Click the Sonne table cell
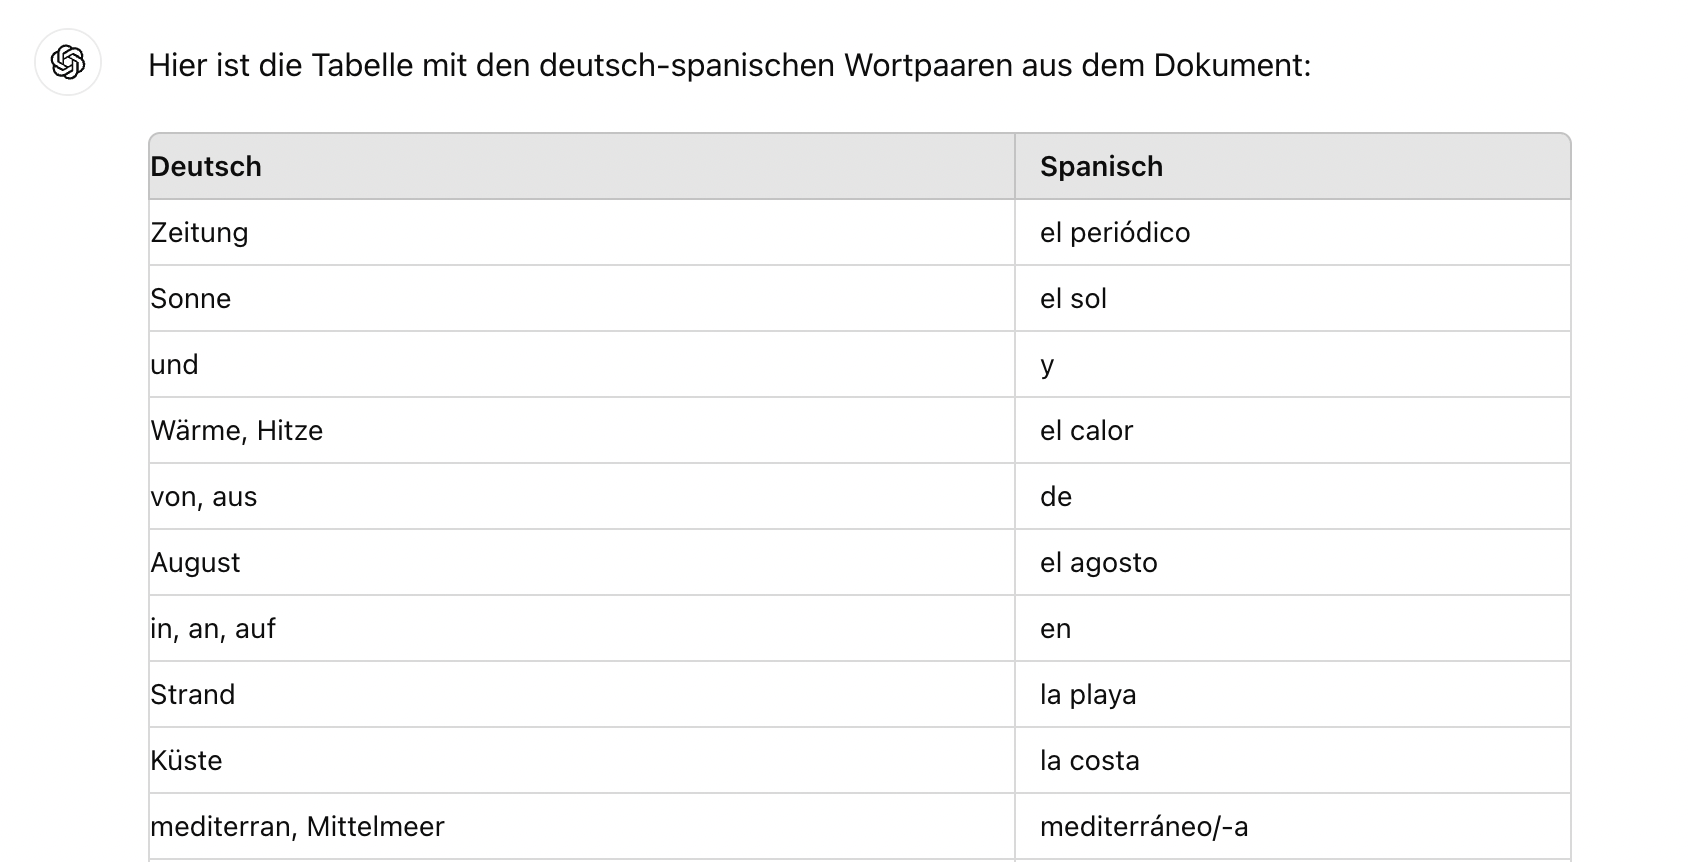 tap(190, 299)
